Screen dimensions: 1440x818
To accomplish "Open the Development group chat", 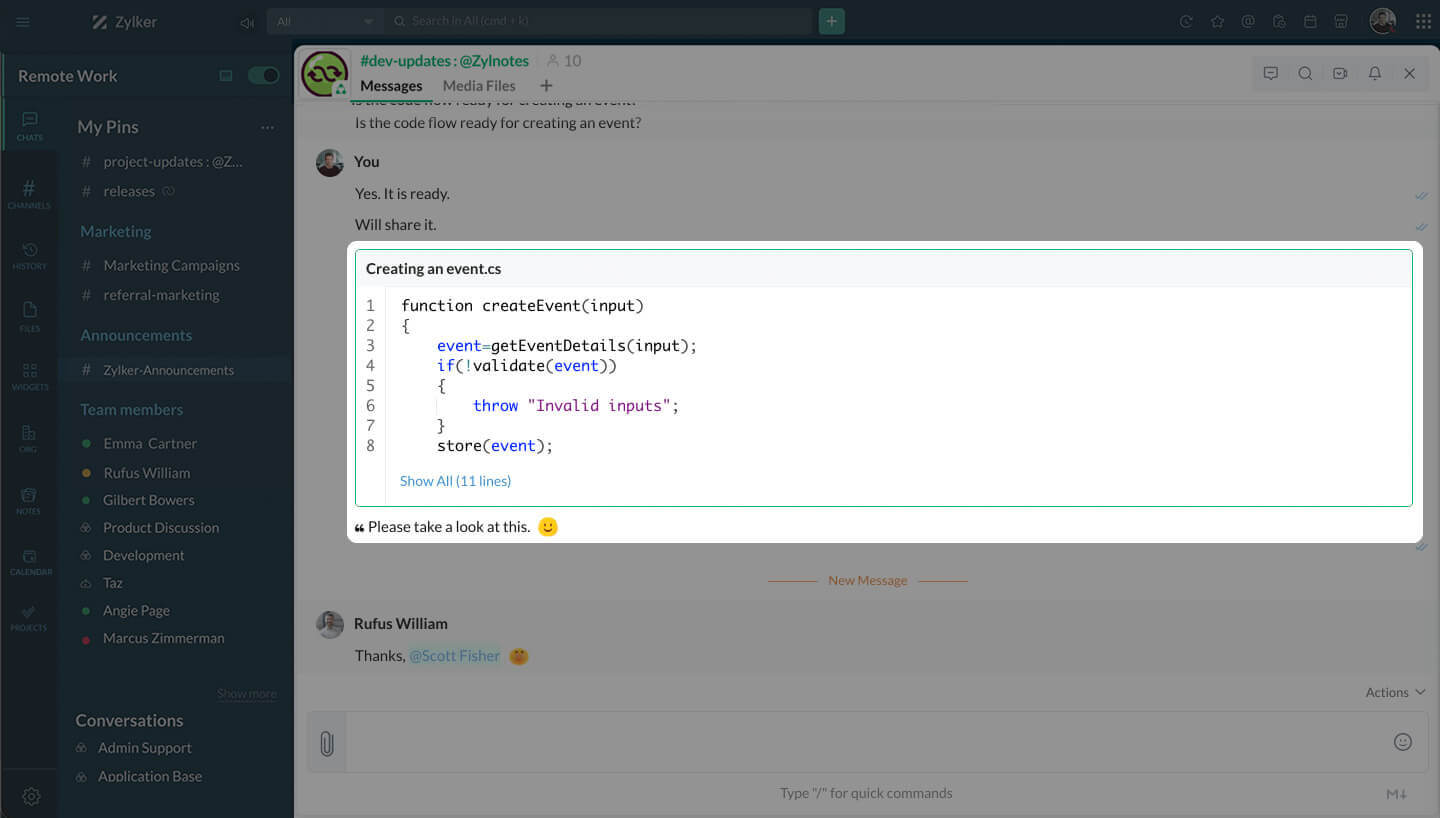I will click(143, 555).
